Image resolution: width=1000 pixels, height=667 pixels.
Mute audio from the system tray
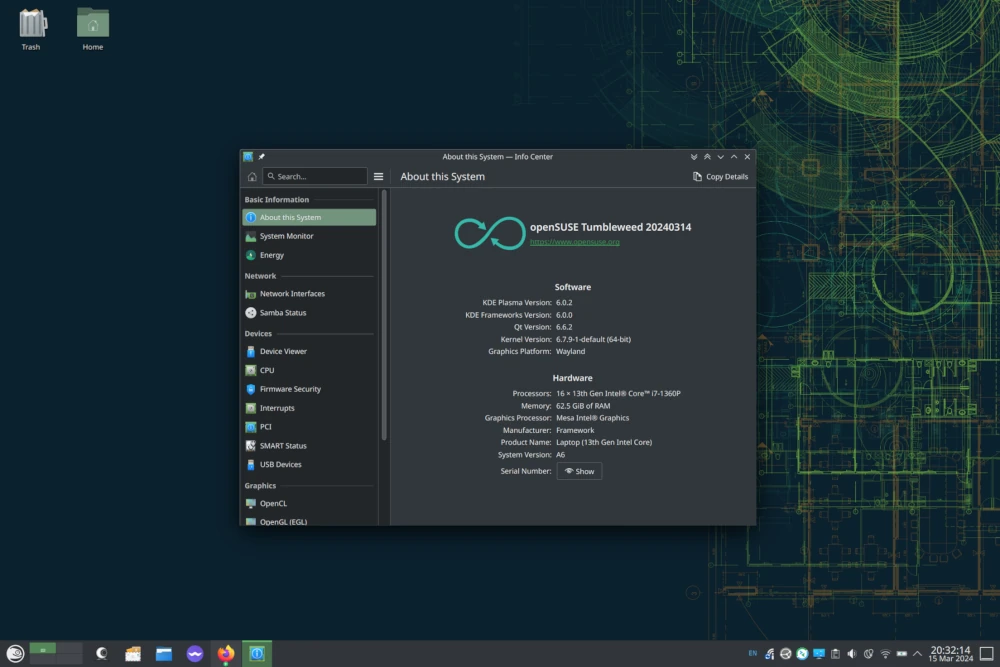[852, 653]
